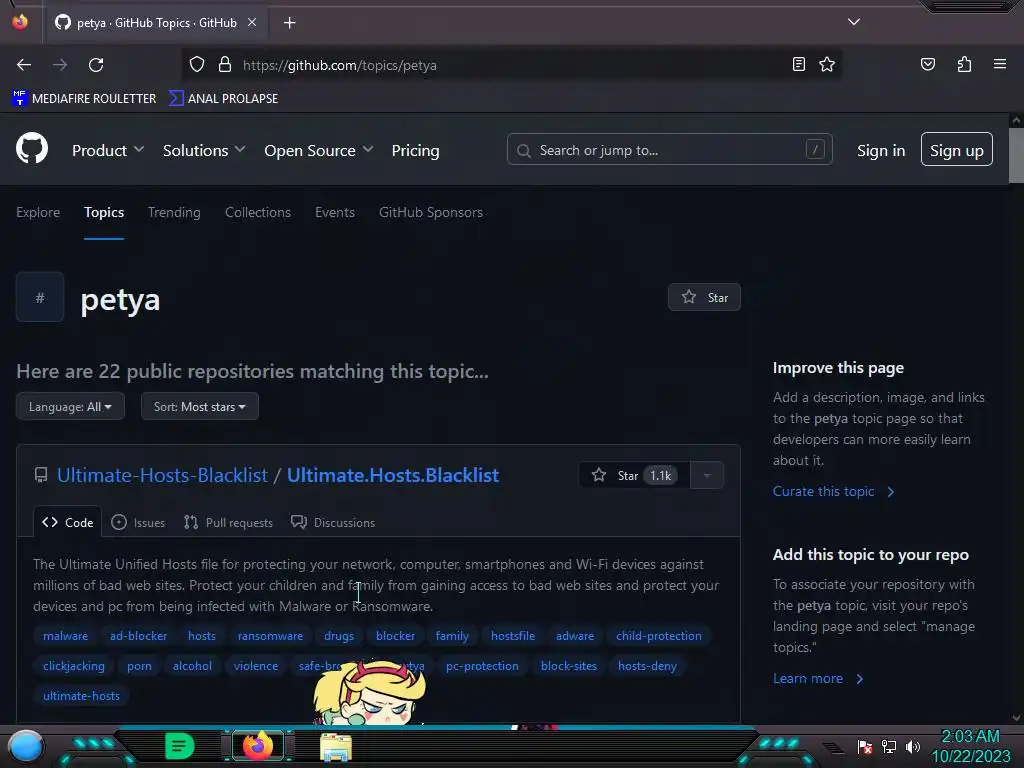Star the petya topic
The height and width of the screenshot is (768, 1024).
(704, 297)
